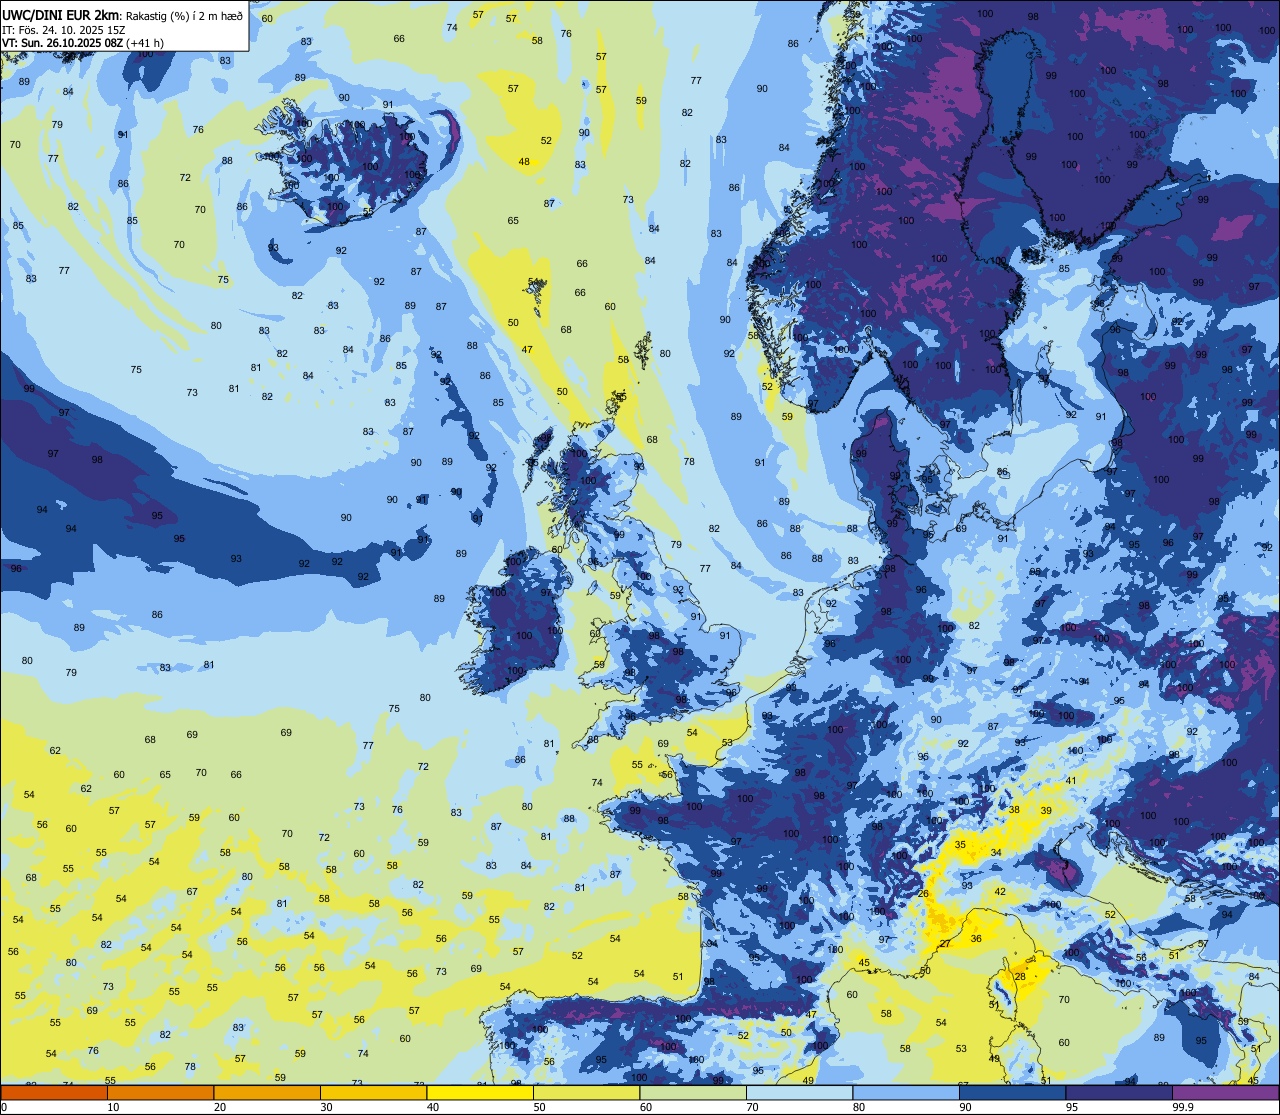Click the map value '34' beside 35

point(996,853)
